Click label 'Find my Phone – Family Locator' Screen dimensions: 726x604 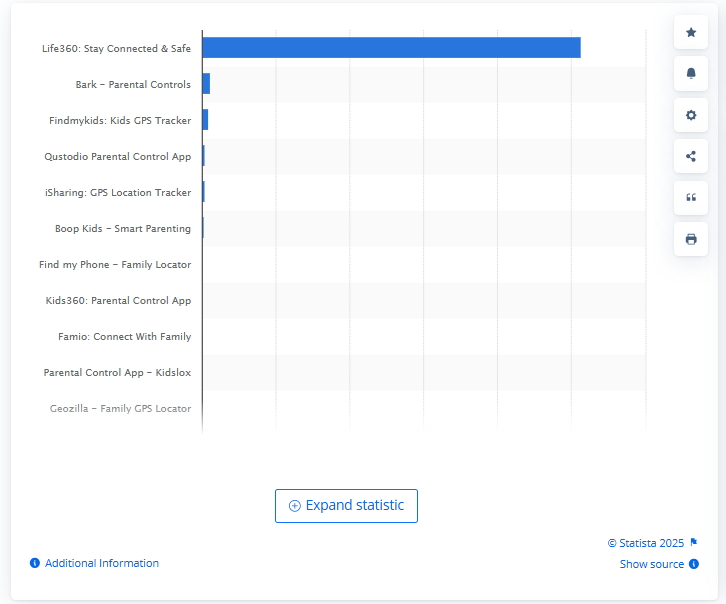[x=115, y=265]
